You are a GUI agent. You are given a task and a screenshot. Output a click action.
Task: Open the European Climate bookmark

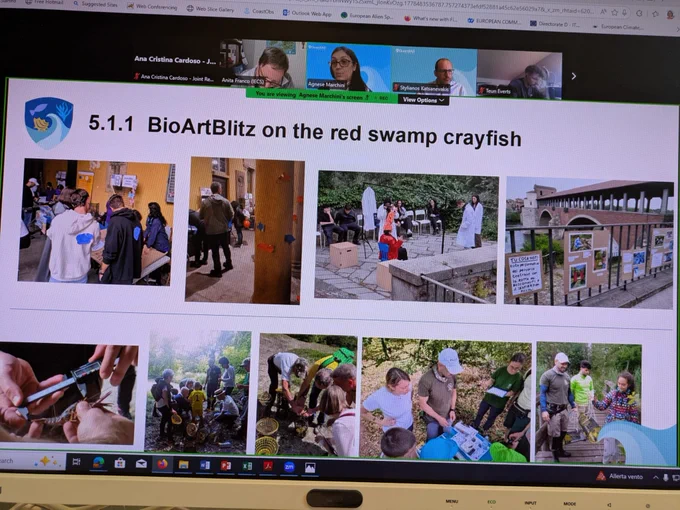618,27
